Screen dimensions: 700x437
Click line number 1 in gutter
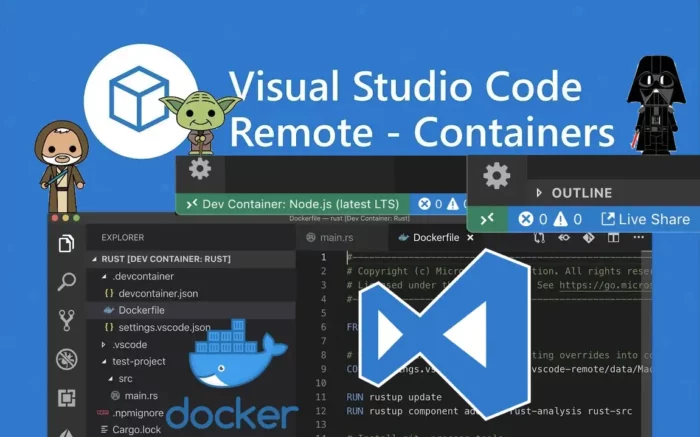(x=323, y=257)
